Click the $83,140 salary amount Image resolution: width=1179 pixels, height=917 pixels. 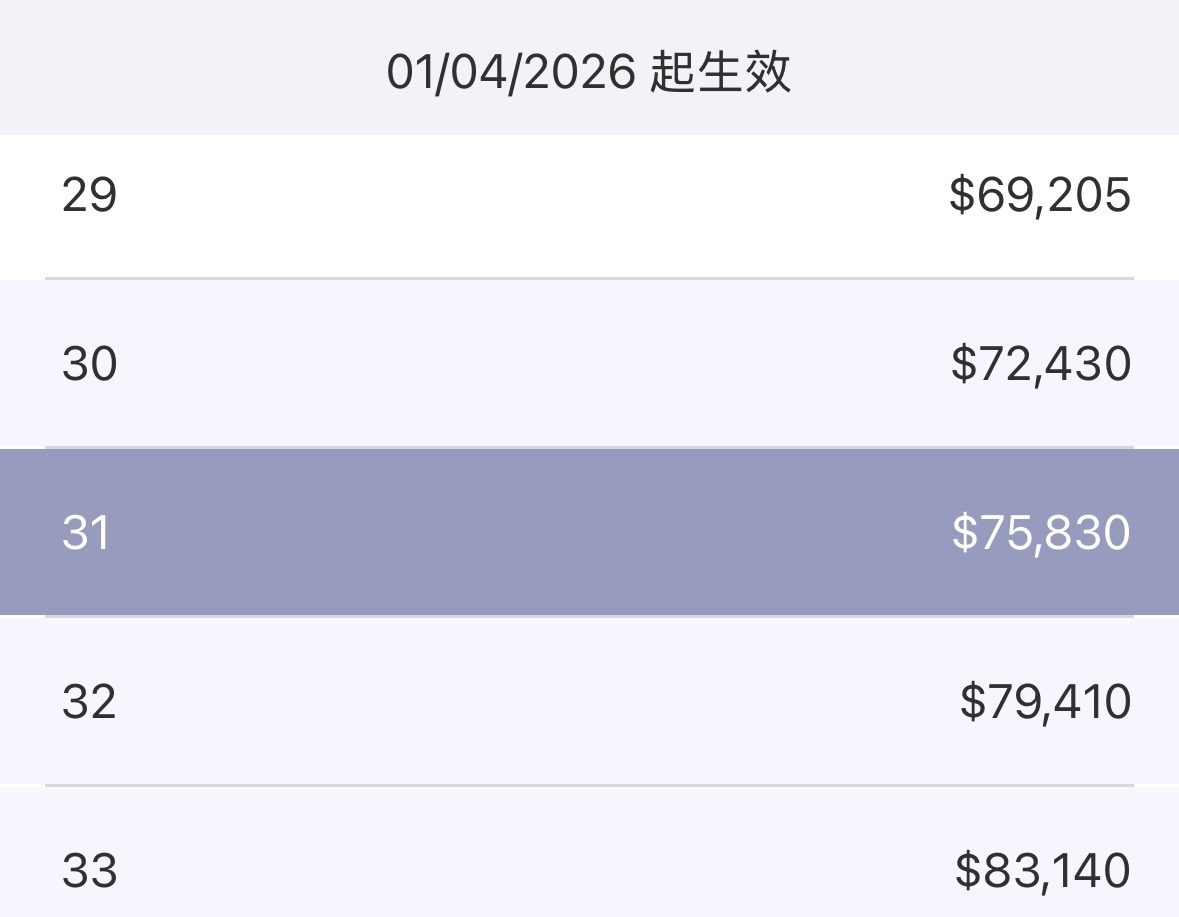[x=1042, y=871]
